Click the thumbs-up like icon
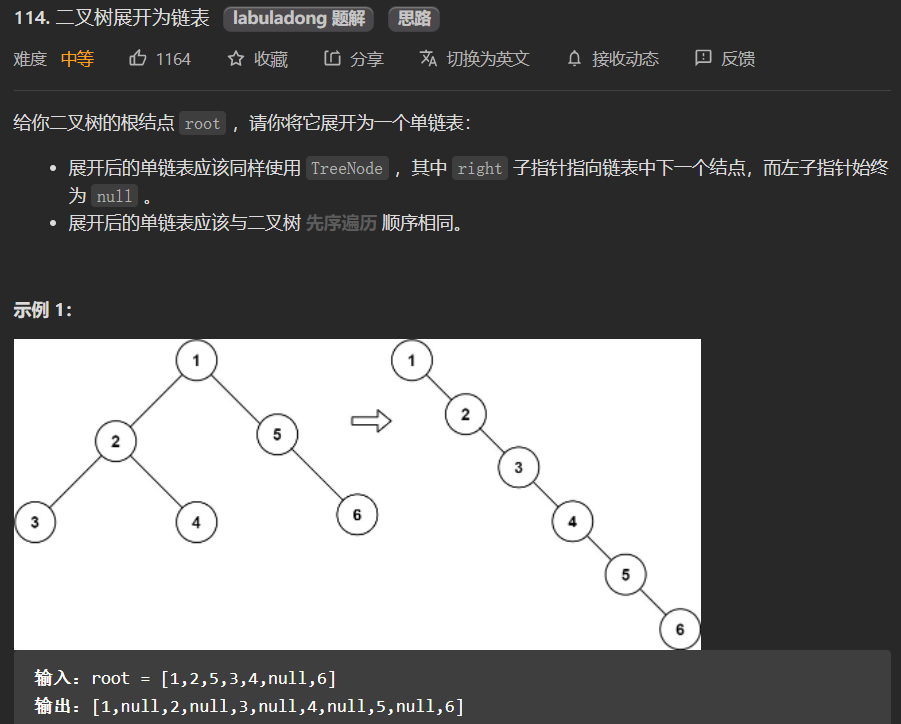Viewport: 901px width, 724px height. (x=137, y=58)
